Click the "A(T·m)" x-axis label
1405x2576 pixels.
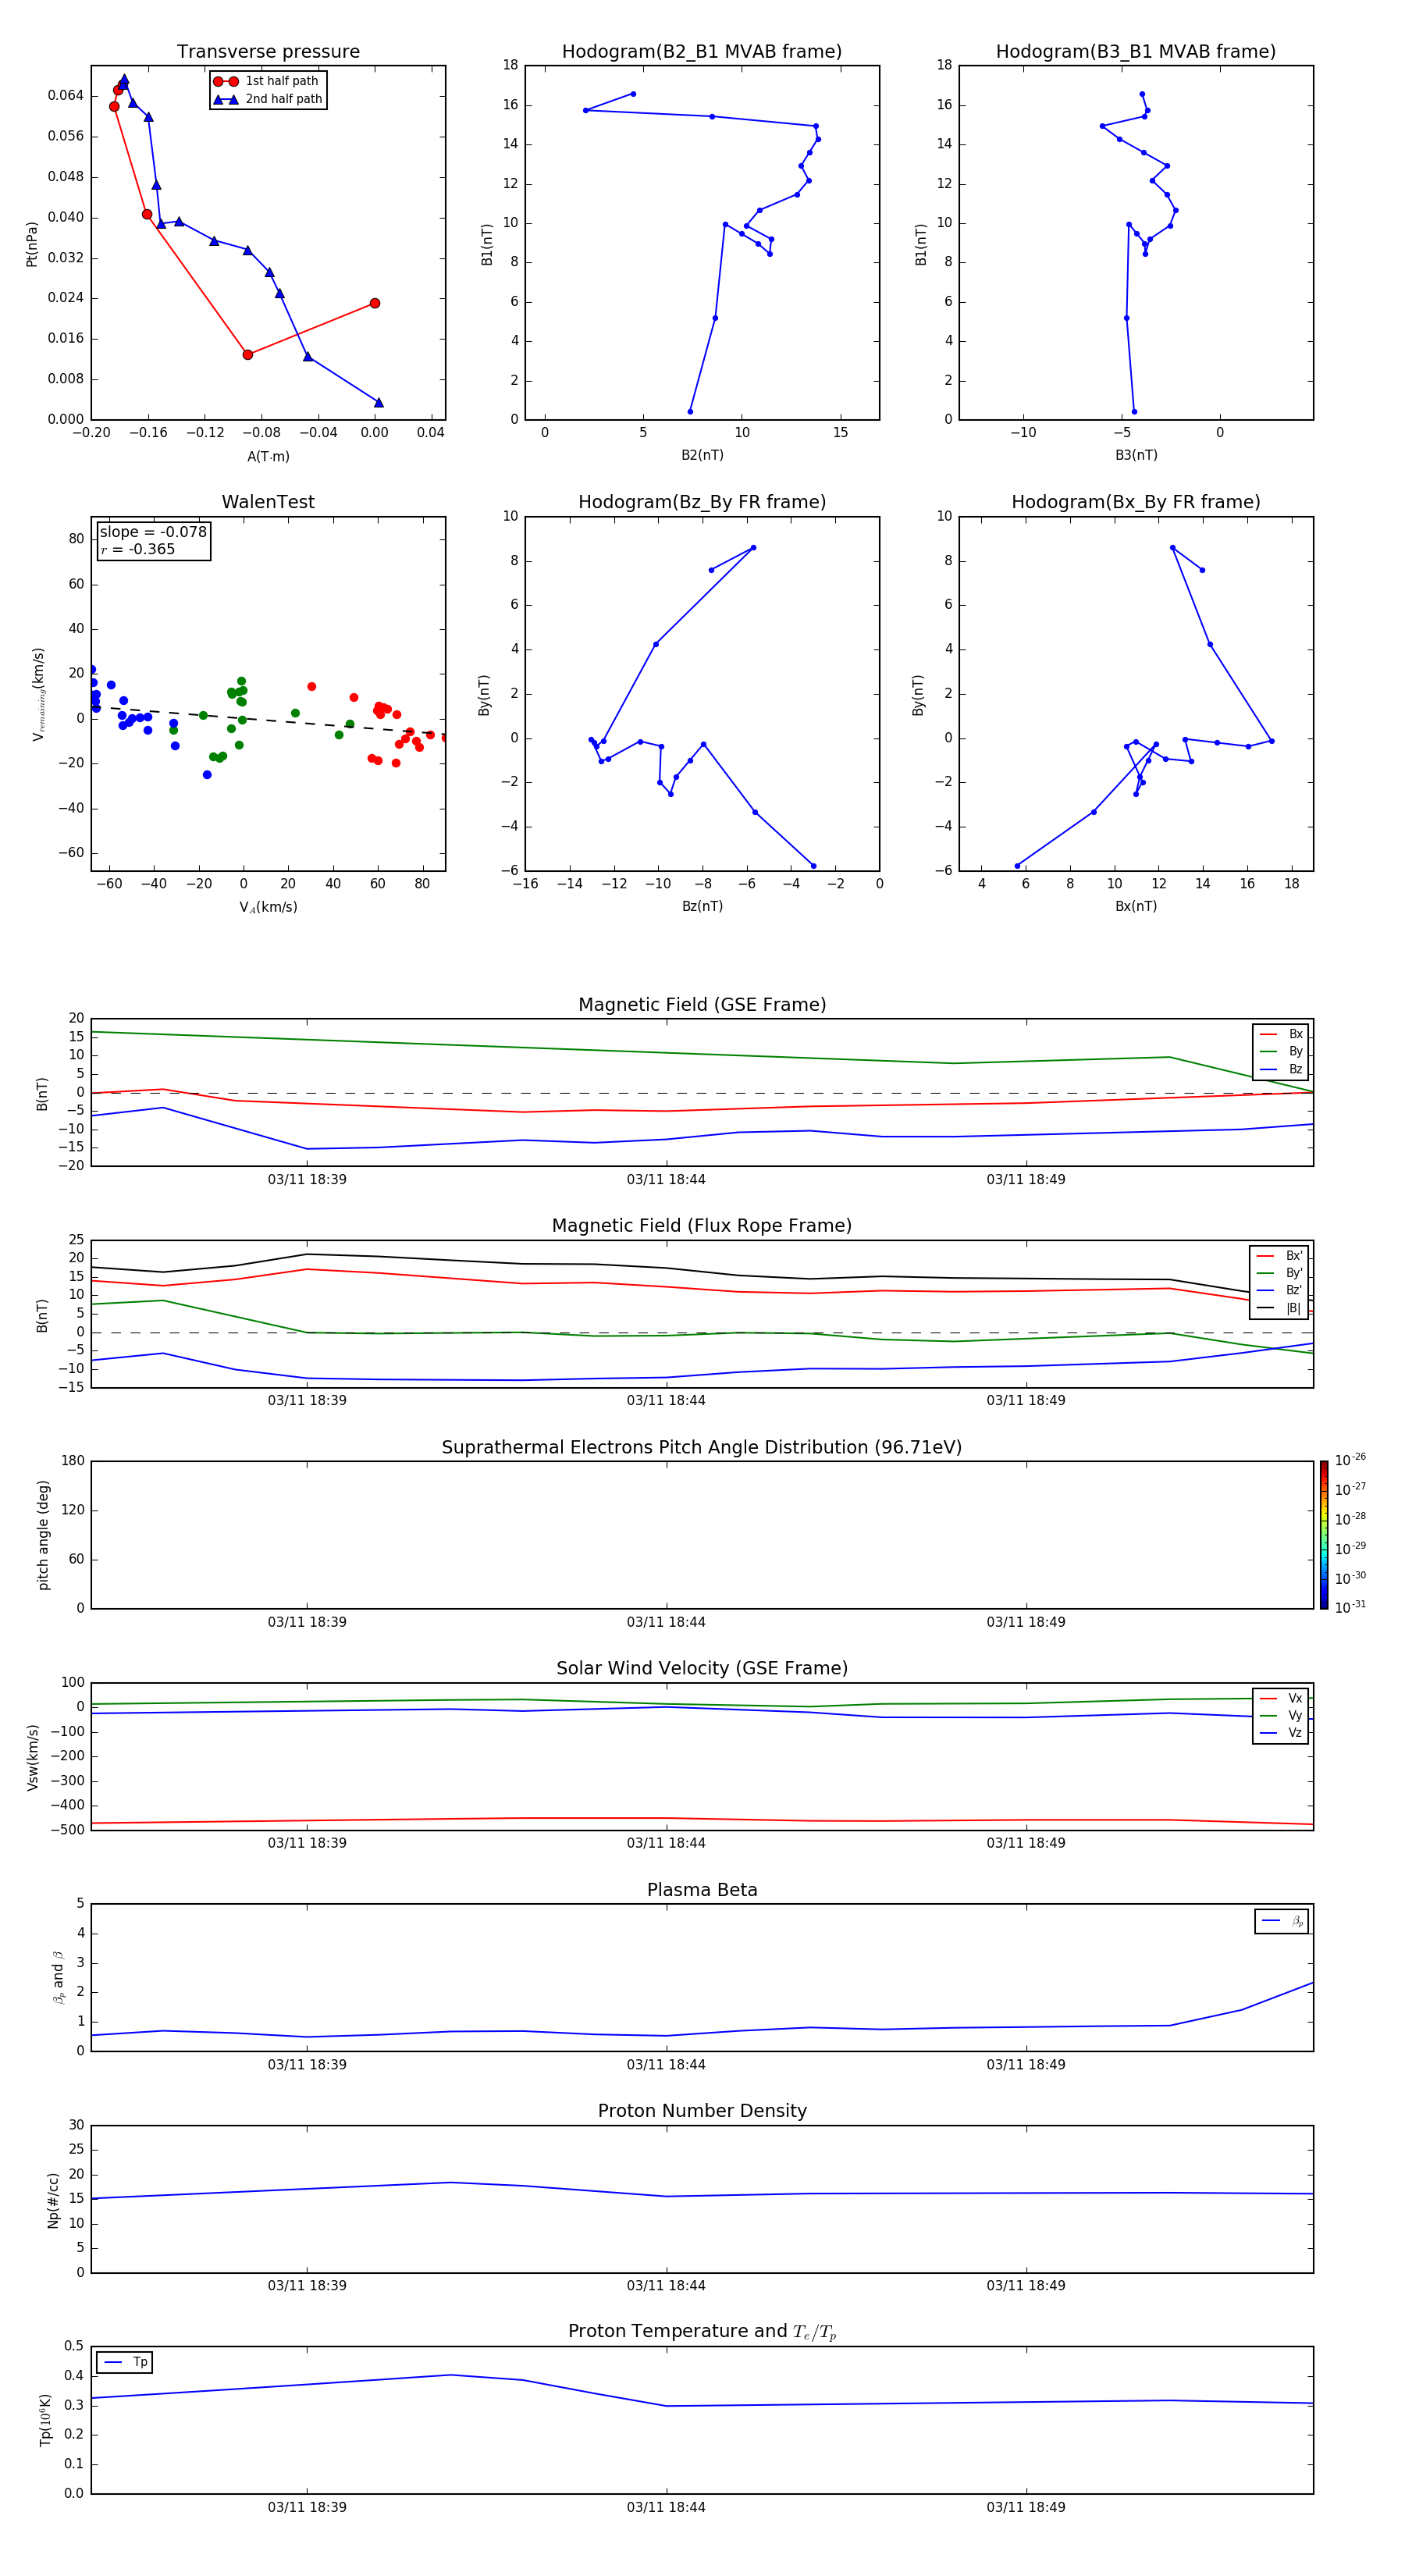click(x=268, y=456)
